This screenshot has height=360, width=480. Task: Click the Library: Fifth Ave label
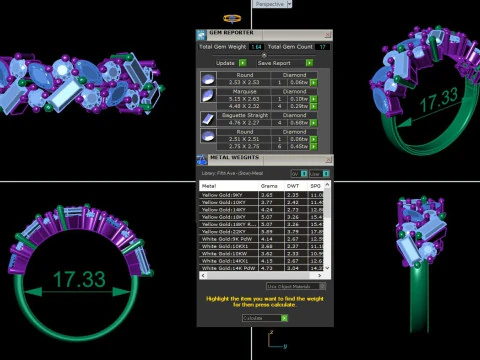tap(232, 173)
